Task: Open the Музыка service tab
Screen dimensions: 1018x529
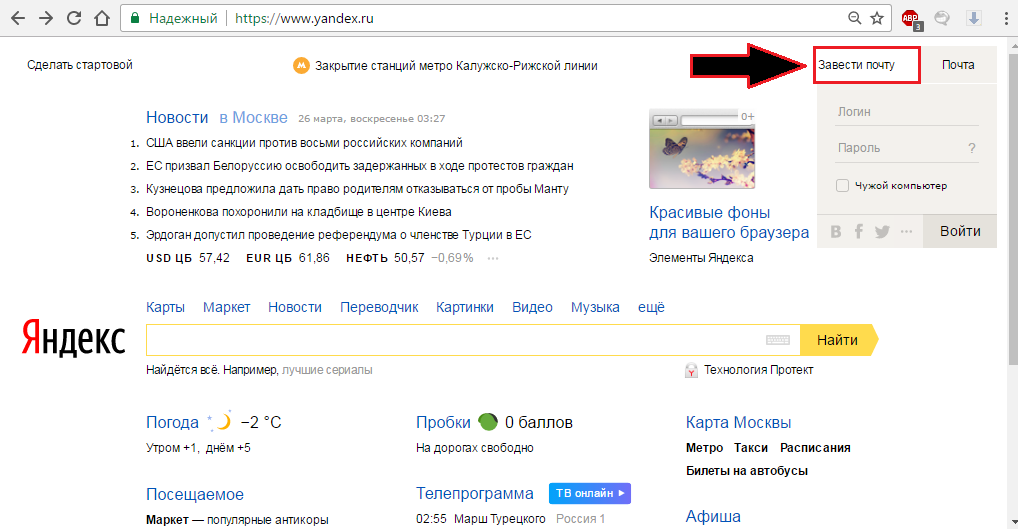Action: (x=595, y=307)
